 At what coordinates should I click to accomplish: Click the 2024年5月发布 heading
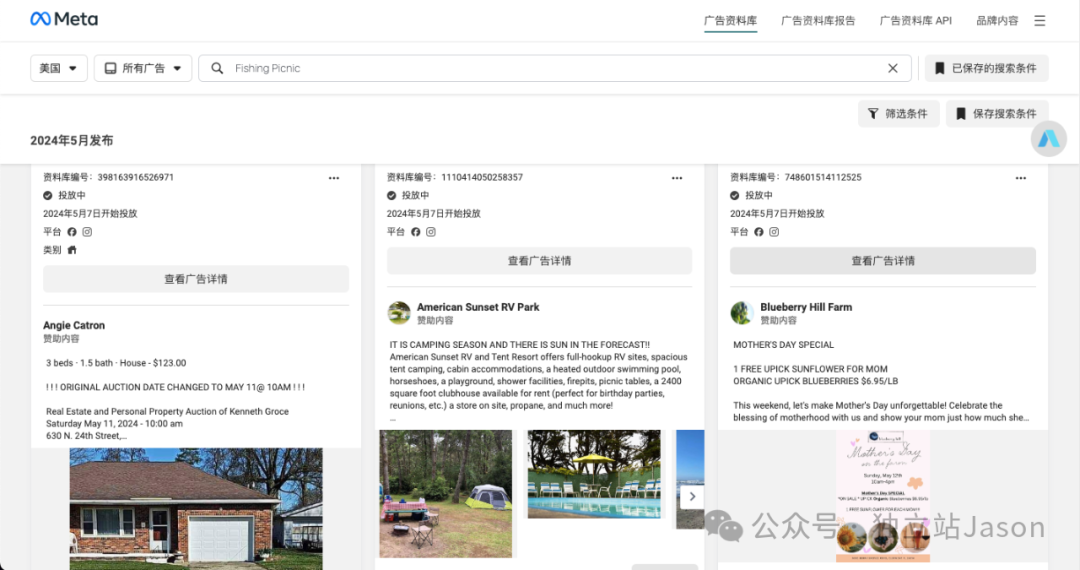click(x=72, y=140)
